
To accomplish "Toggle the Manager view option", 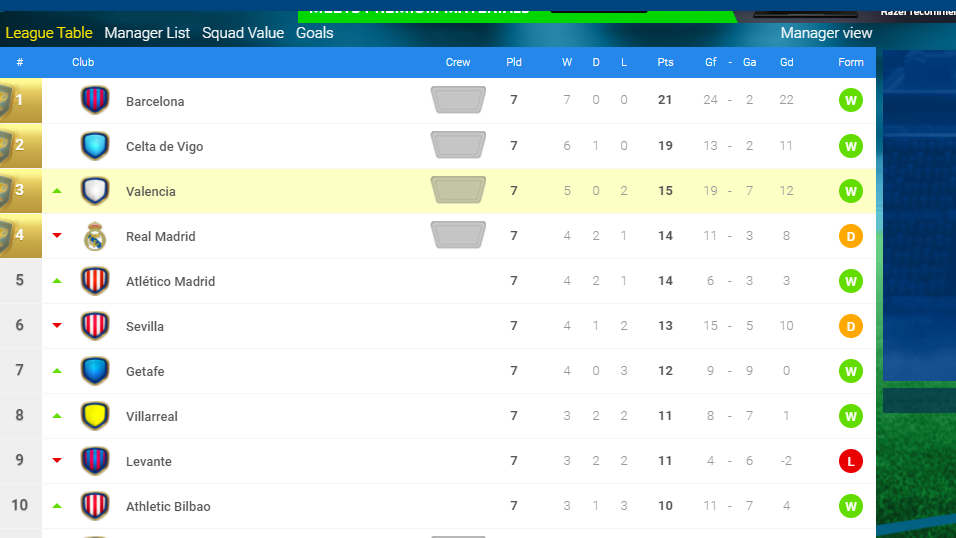I will [826, 33].
